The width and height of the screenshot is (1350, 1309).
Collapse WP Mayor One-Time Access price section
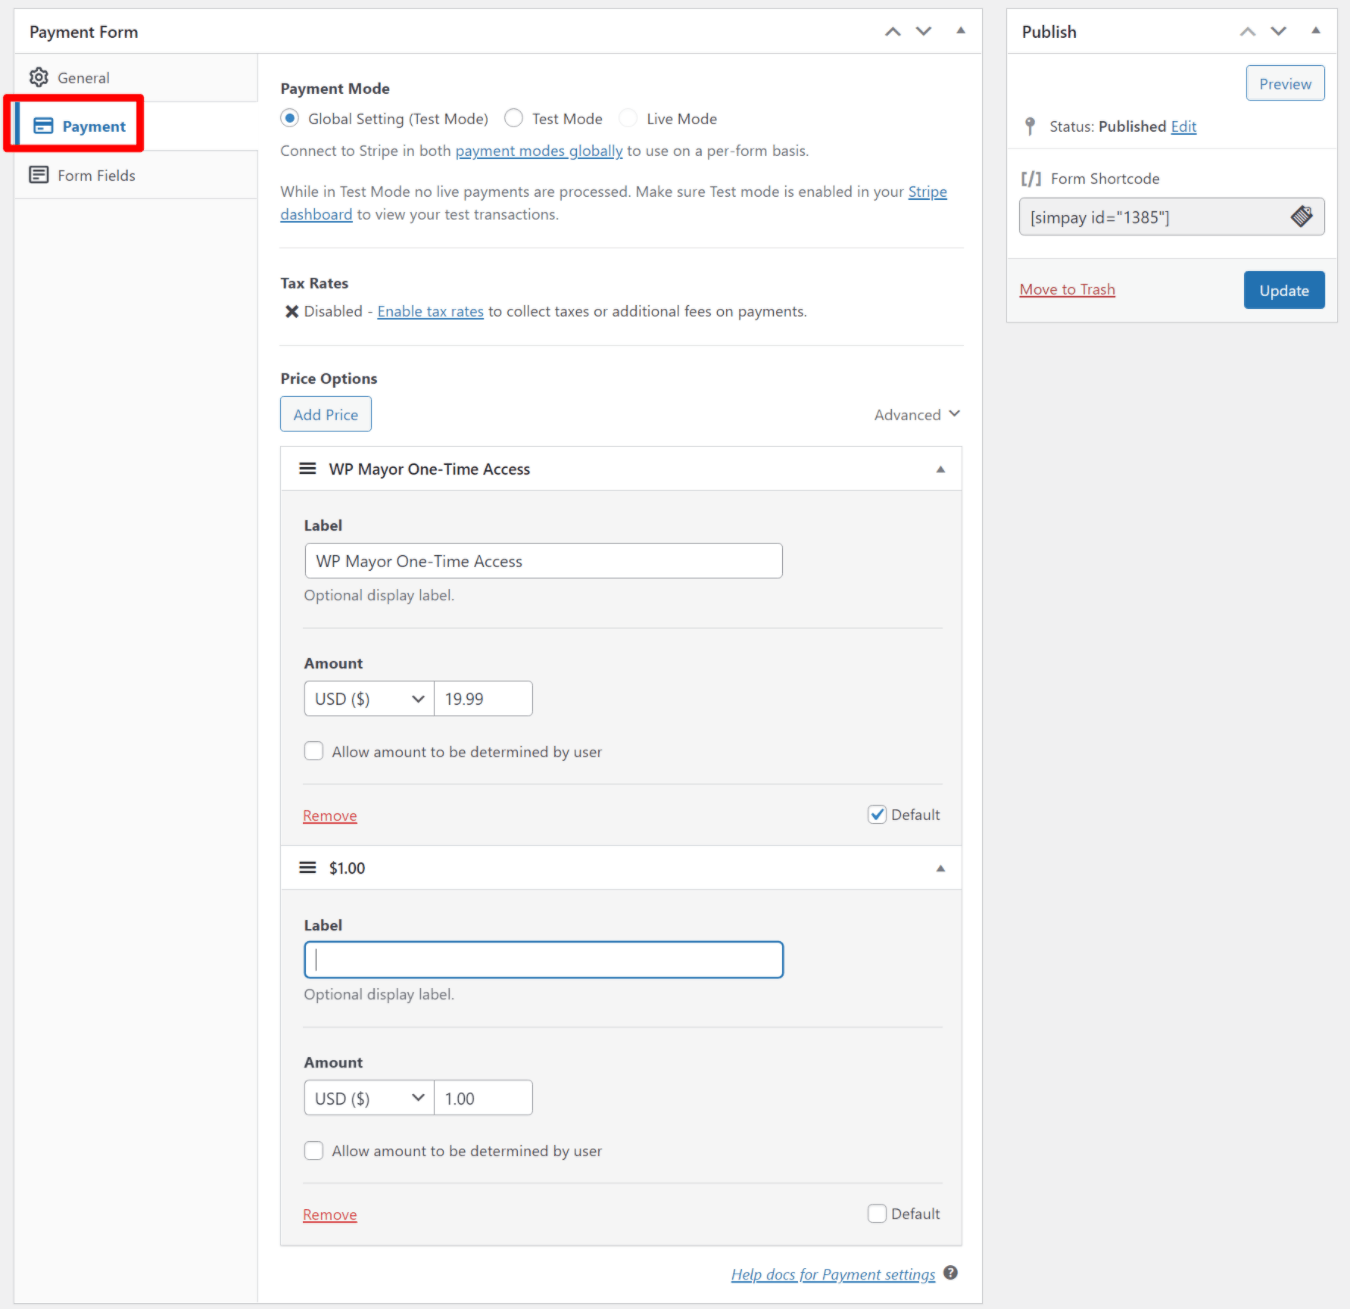pyautogui.click(x=940, y=469)
